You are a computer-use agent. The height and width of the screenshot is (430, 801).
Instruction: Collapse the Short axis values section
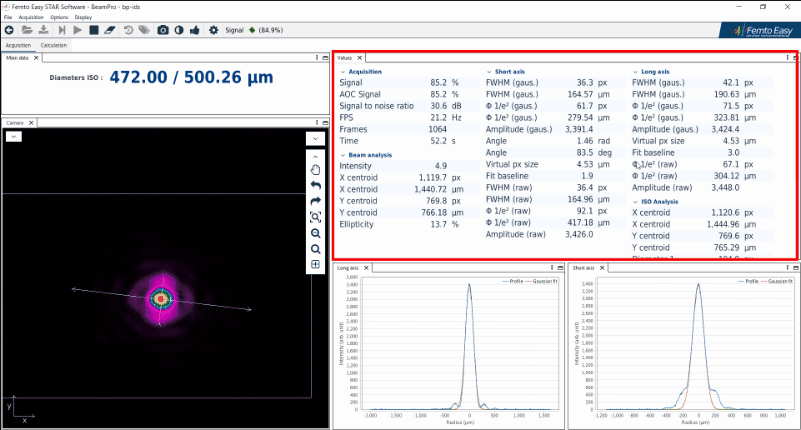(x=489, y=72)
